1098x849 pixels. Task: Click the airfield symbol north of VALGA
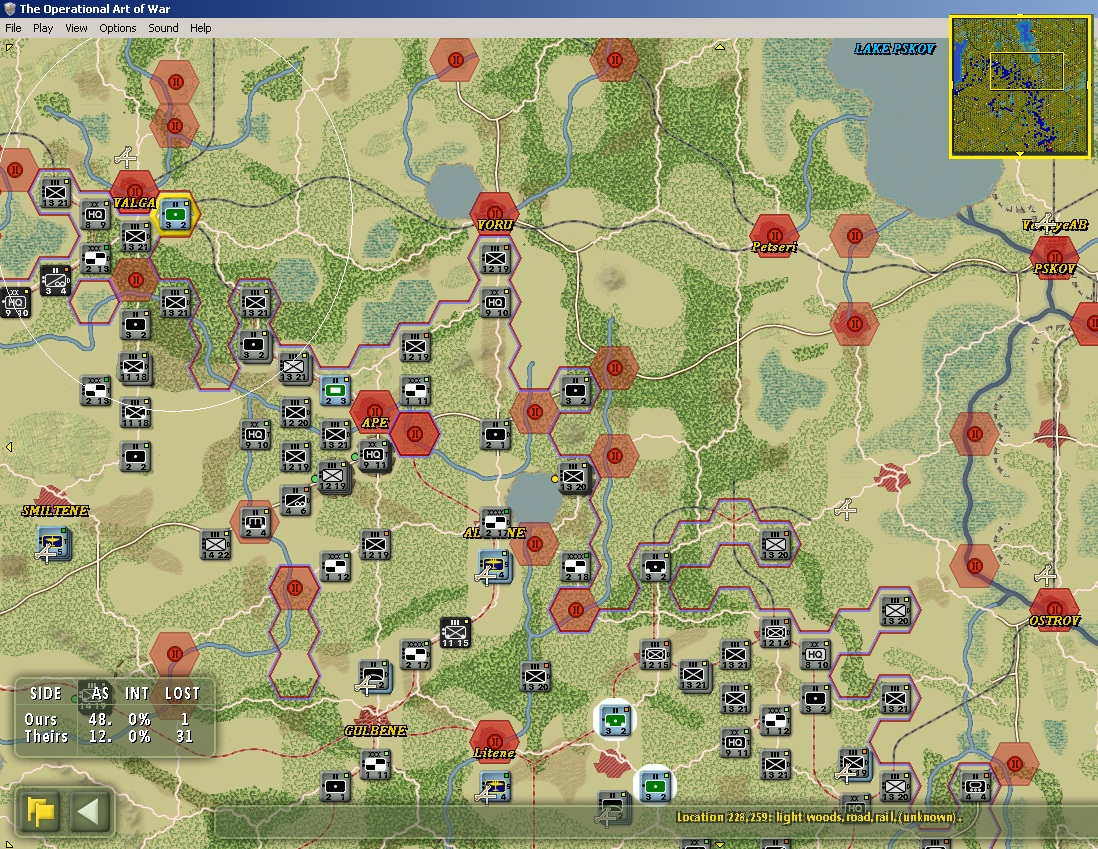coord(126,157)
